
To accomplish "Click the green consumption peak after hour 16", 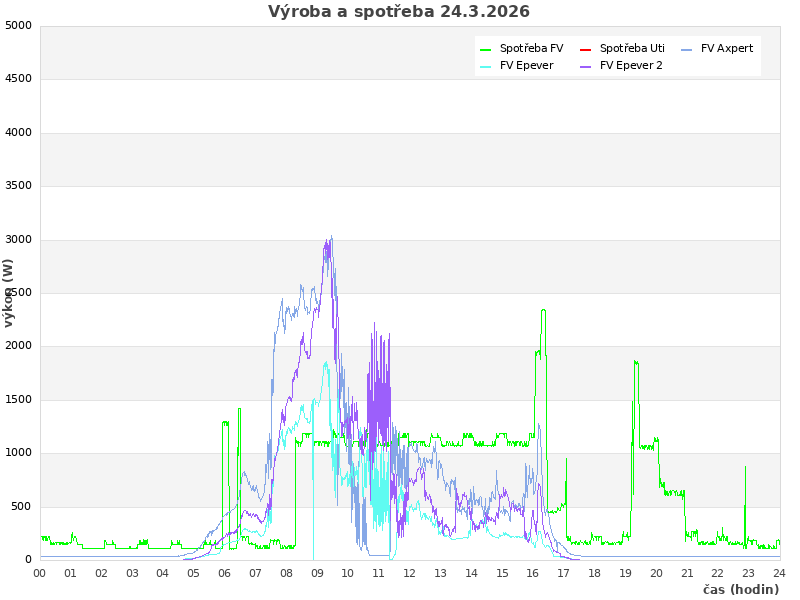I will click(x=543, y=311).
